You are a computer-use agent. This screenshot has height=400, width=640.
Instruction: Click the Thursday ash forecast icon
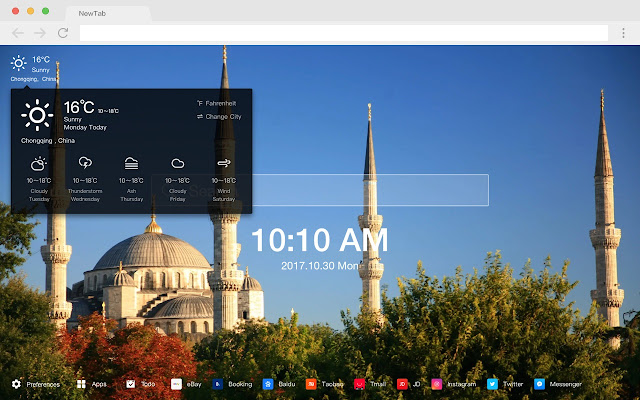[131, 163]
